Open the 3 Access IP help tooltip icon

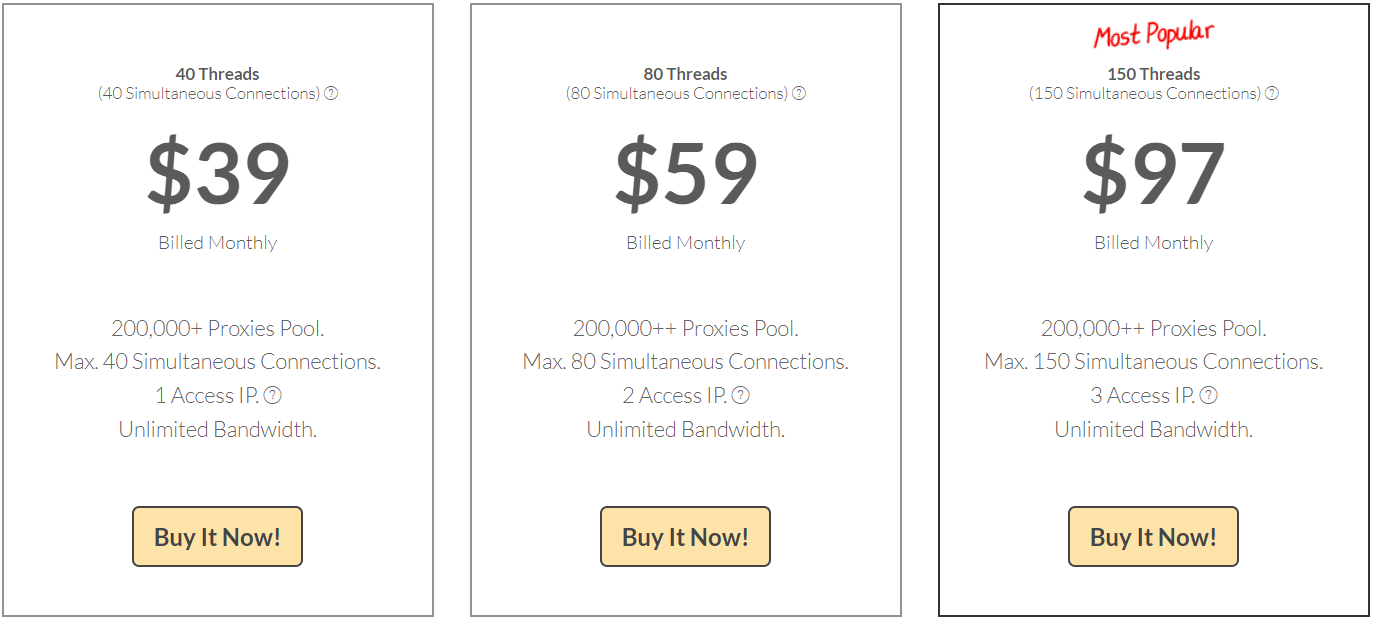pyautogui.click(x=1209, y=396)
